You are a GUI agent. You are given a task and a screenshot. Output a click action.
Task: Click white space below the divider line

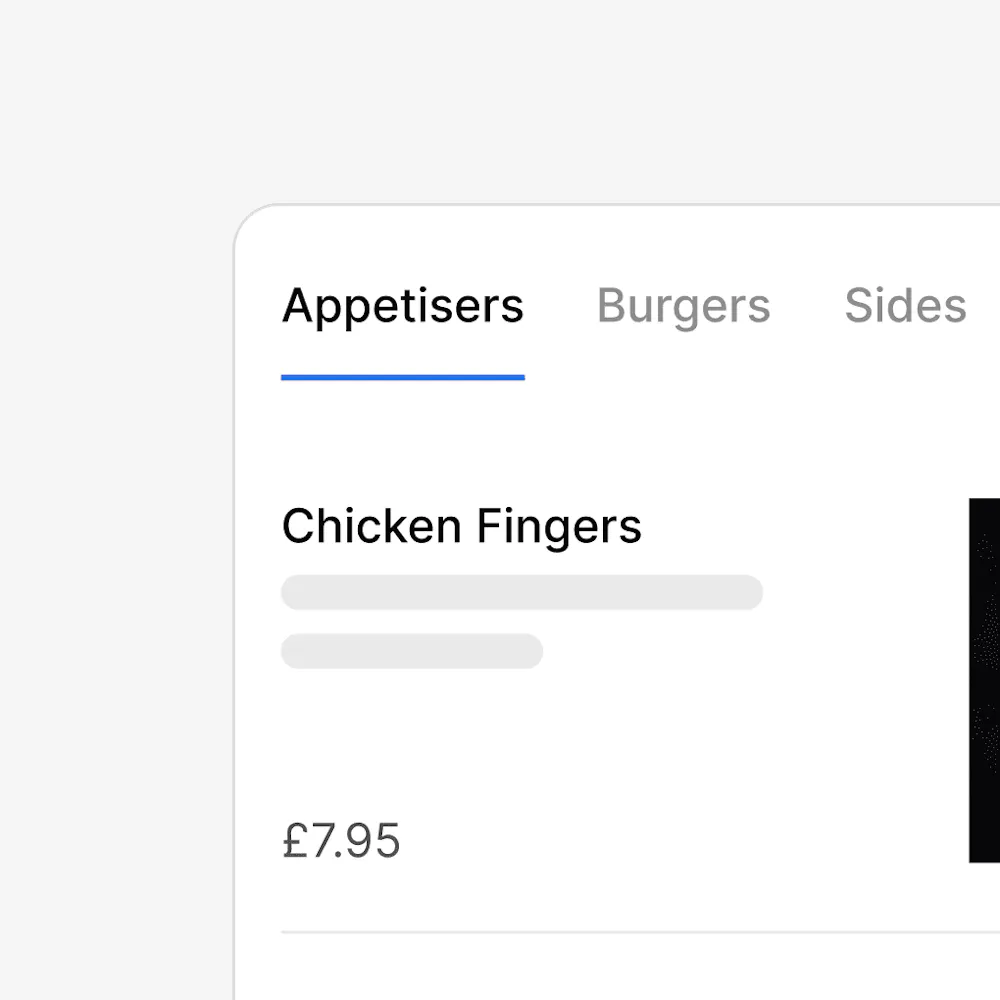coord(600,968)
